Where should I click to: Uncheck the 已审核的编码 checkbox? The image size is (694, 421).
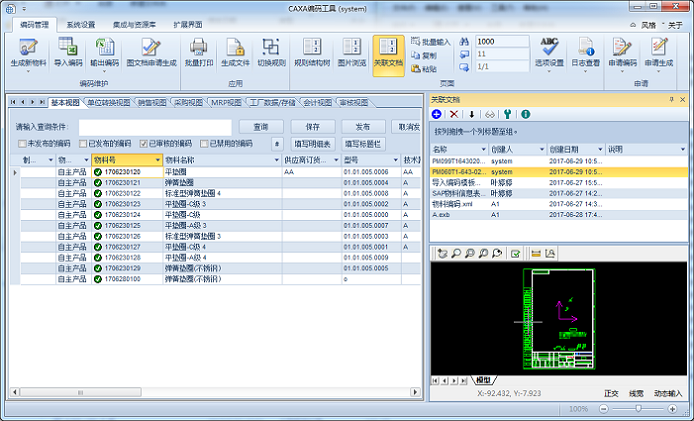click(144, 144)
